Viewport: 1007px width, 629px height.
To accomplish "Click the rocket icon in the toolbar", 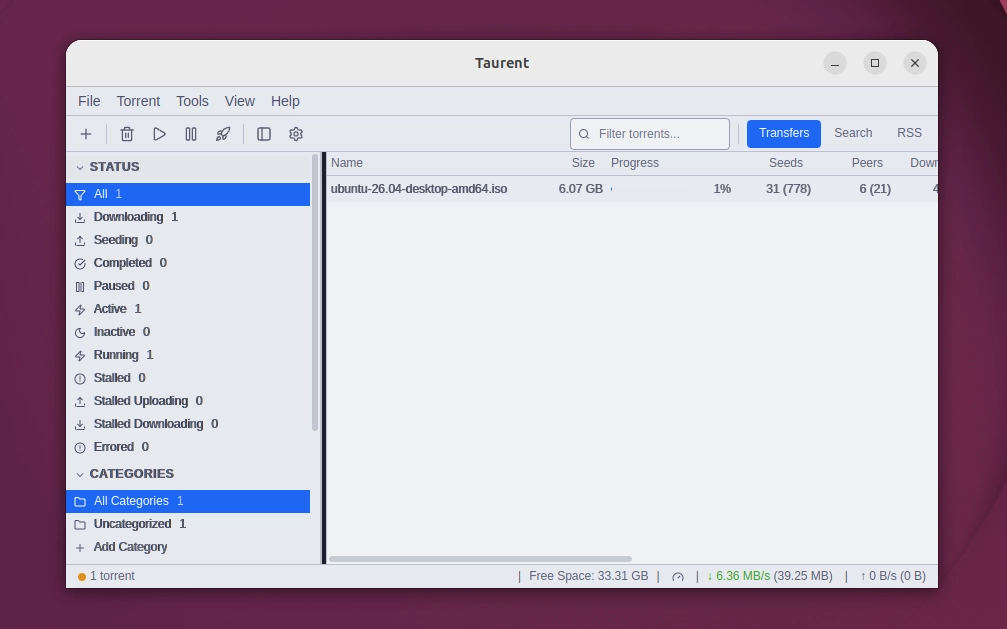I will (x=223, y=134).
